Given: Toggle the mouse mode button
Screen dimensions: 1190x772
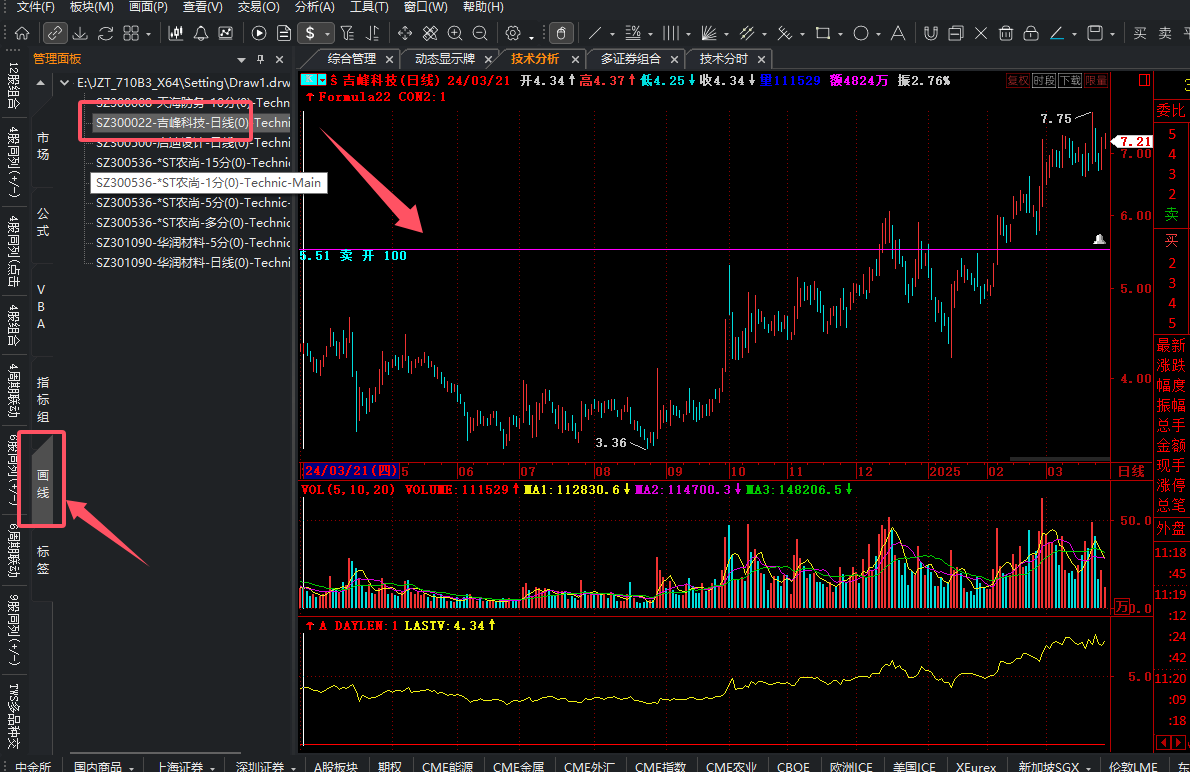Looking at the screenshot, I should tap(561, 33).
